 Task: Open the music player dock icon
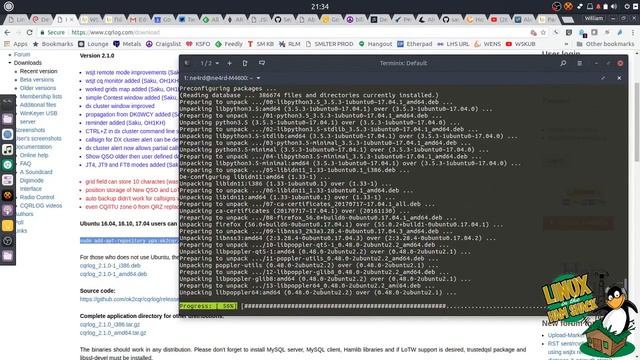(7, 149)
